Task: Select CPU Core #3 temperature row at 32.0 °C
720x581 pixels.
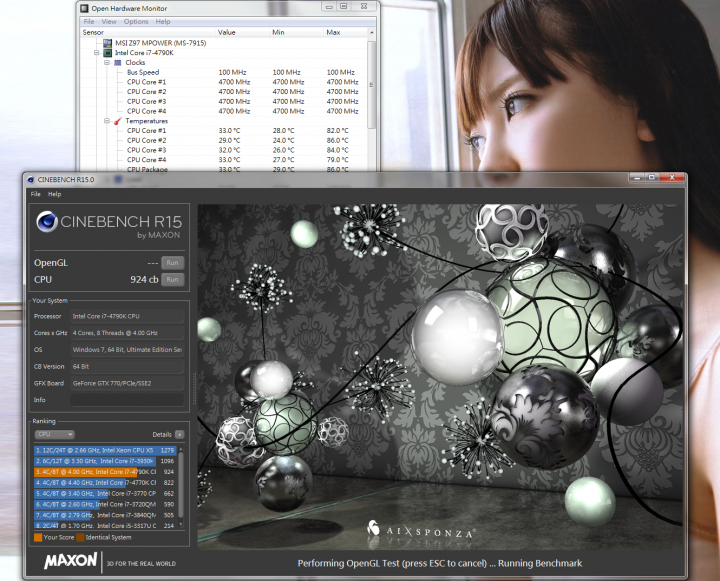Action: [x=224, y=150]
